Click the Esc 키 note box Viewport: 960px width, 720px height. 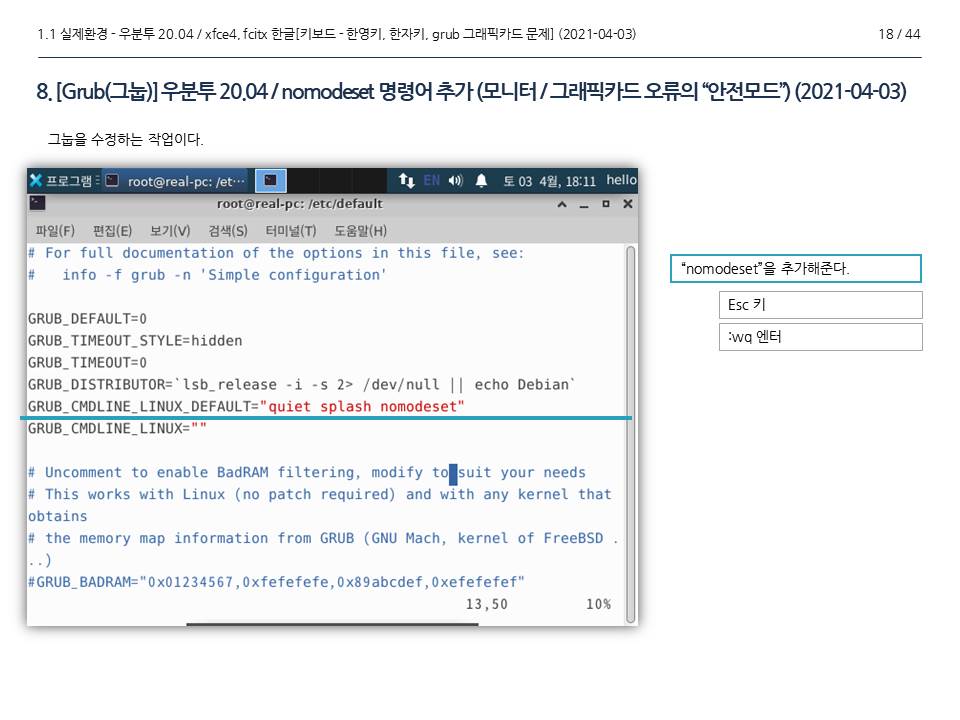click(x=820, y=305)
